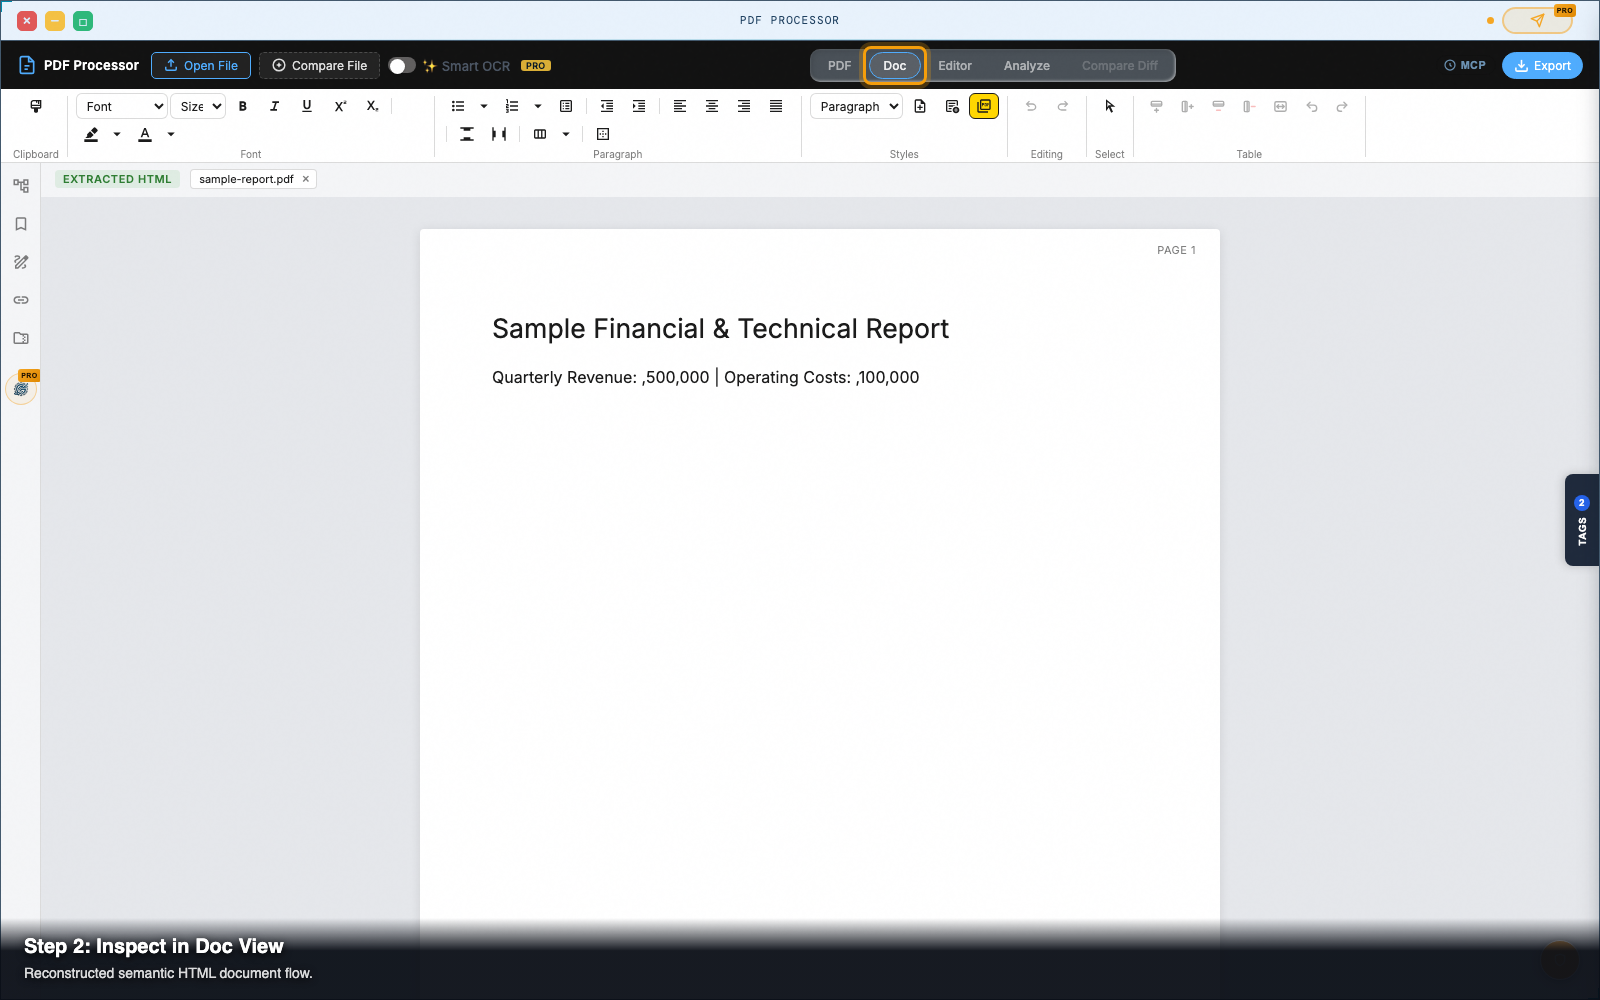
Task: Click undo arrow in Table group
Action: pyautogui.click(x=1312, y=106)
